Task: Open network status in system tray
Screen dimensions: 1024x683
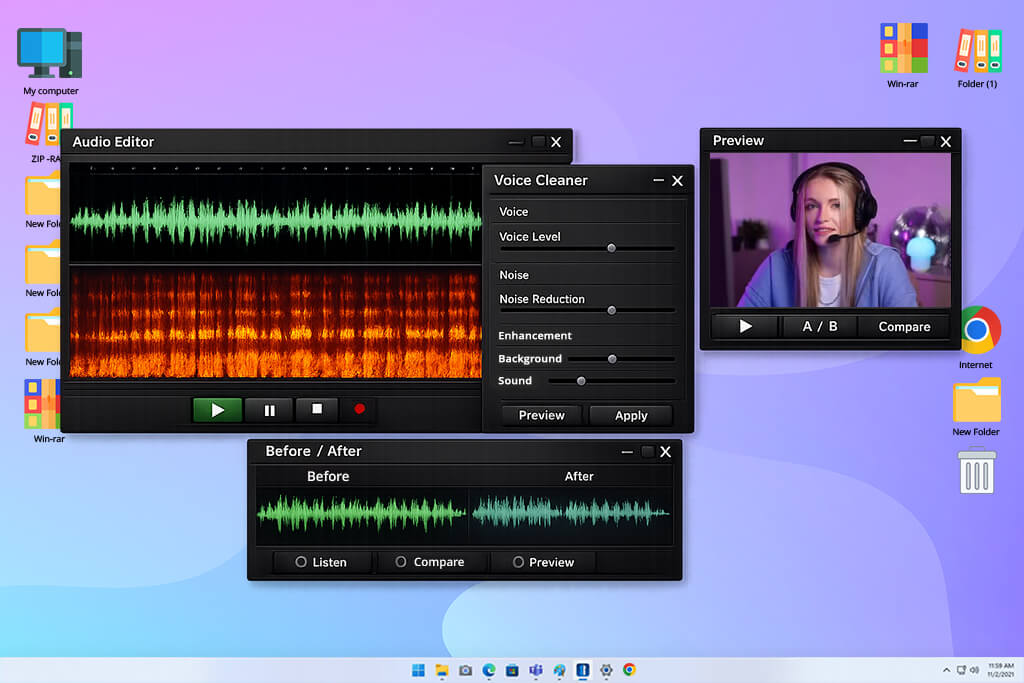Action: click(961, 670)
